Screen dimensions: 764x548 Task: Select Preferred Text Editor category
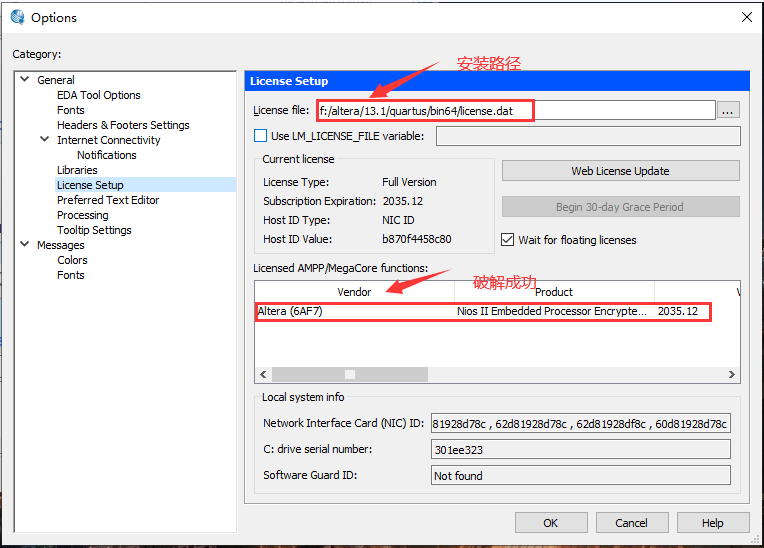(107, 200)
